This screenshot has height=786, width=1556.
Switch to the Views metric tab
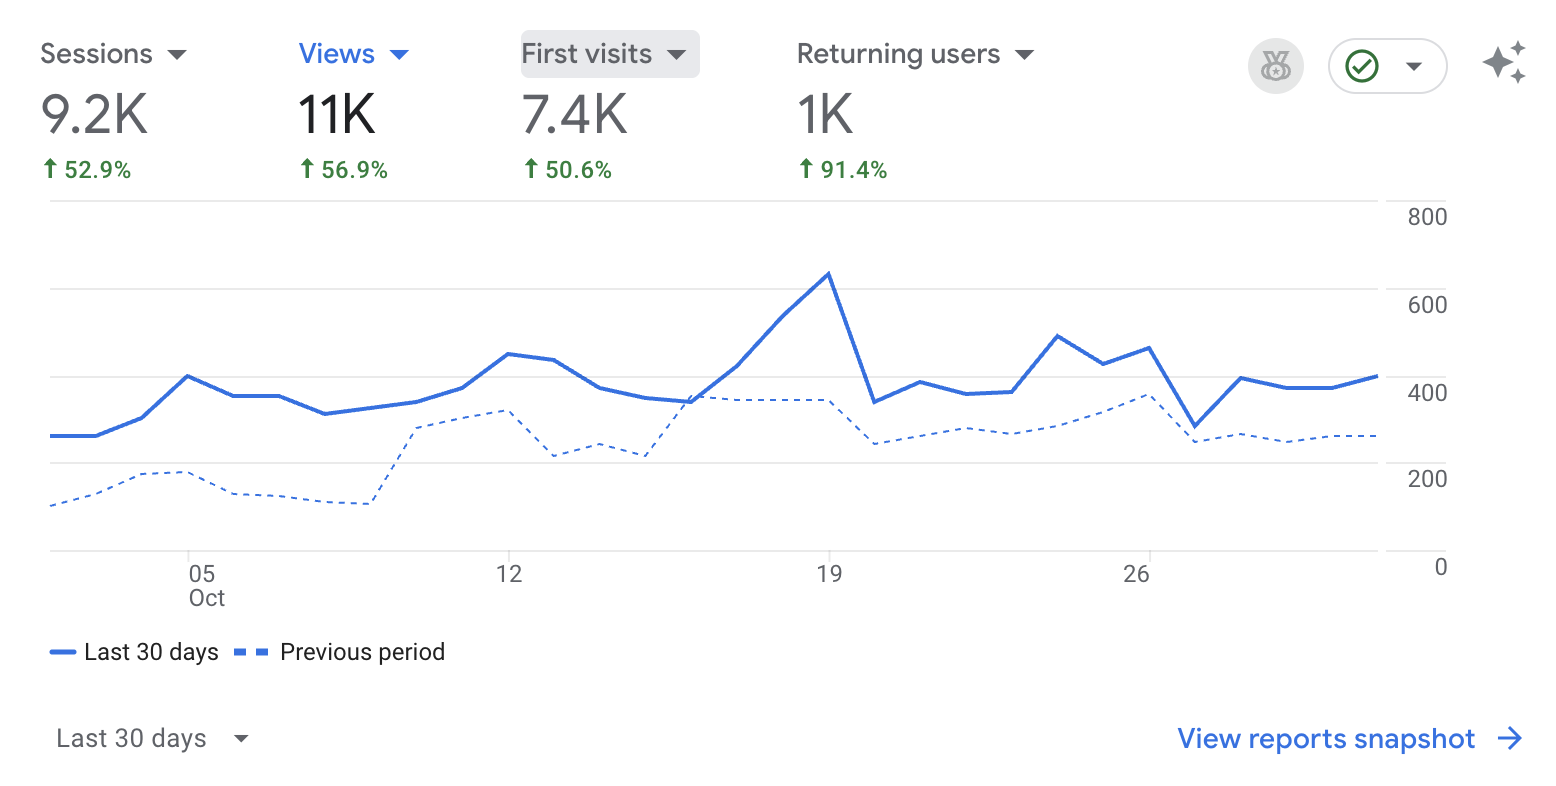point(337,54)
